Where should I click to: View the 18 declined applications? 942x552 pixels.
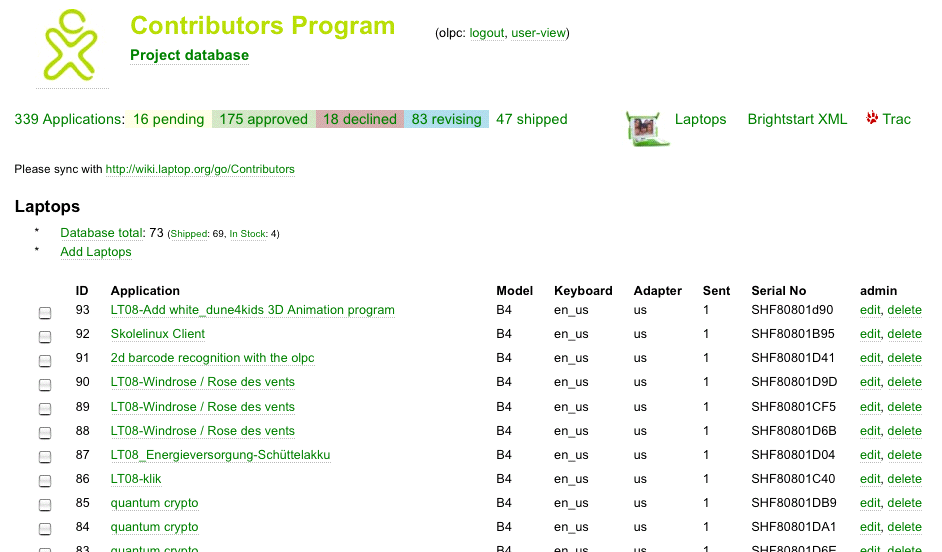359,119
